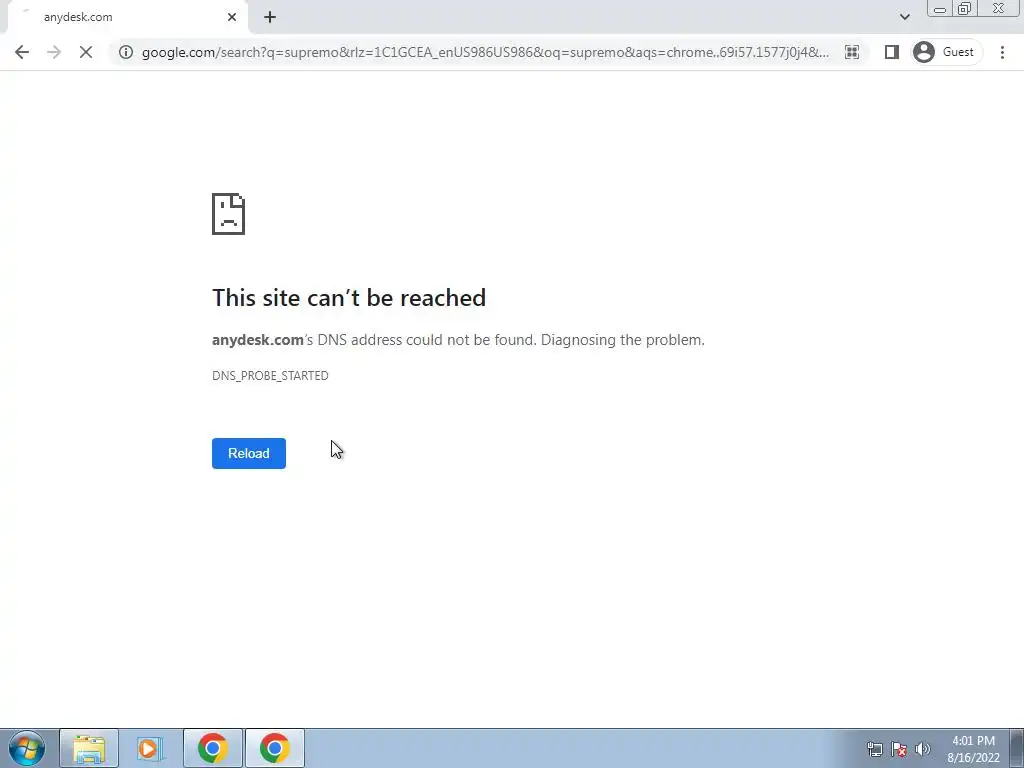Open the Windows Start menu
The width and height of the screenshot is (1024, 768).
[x=27, y=748]
